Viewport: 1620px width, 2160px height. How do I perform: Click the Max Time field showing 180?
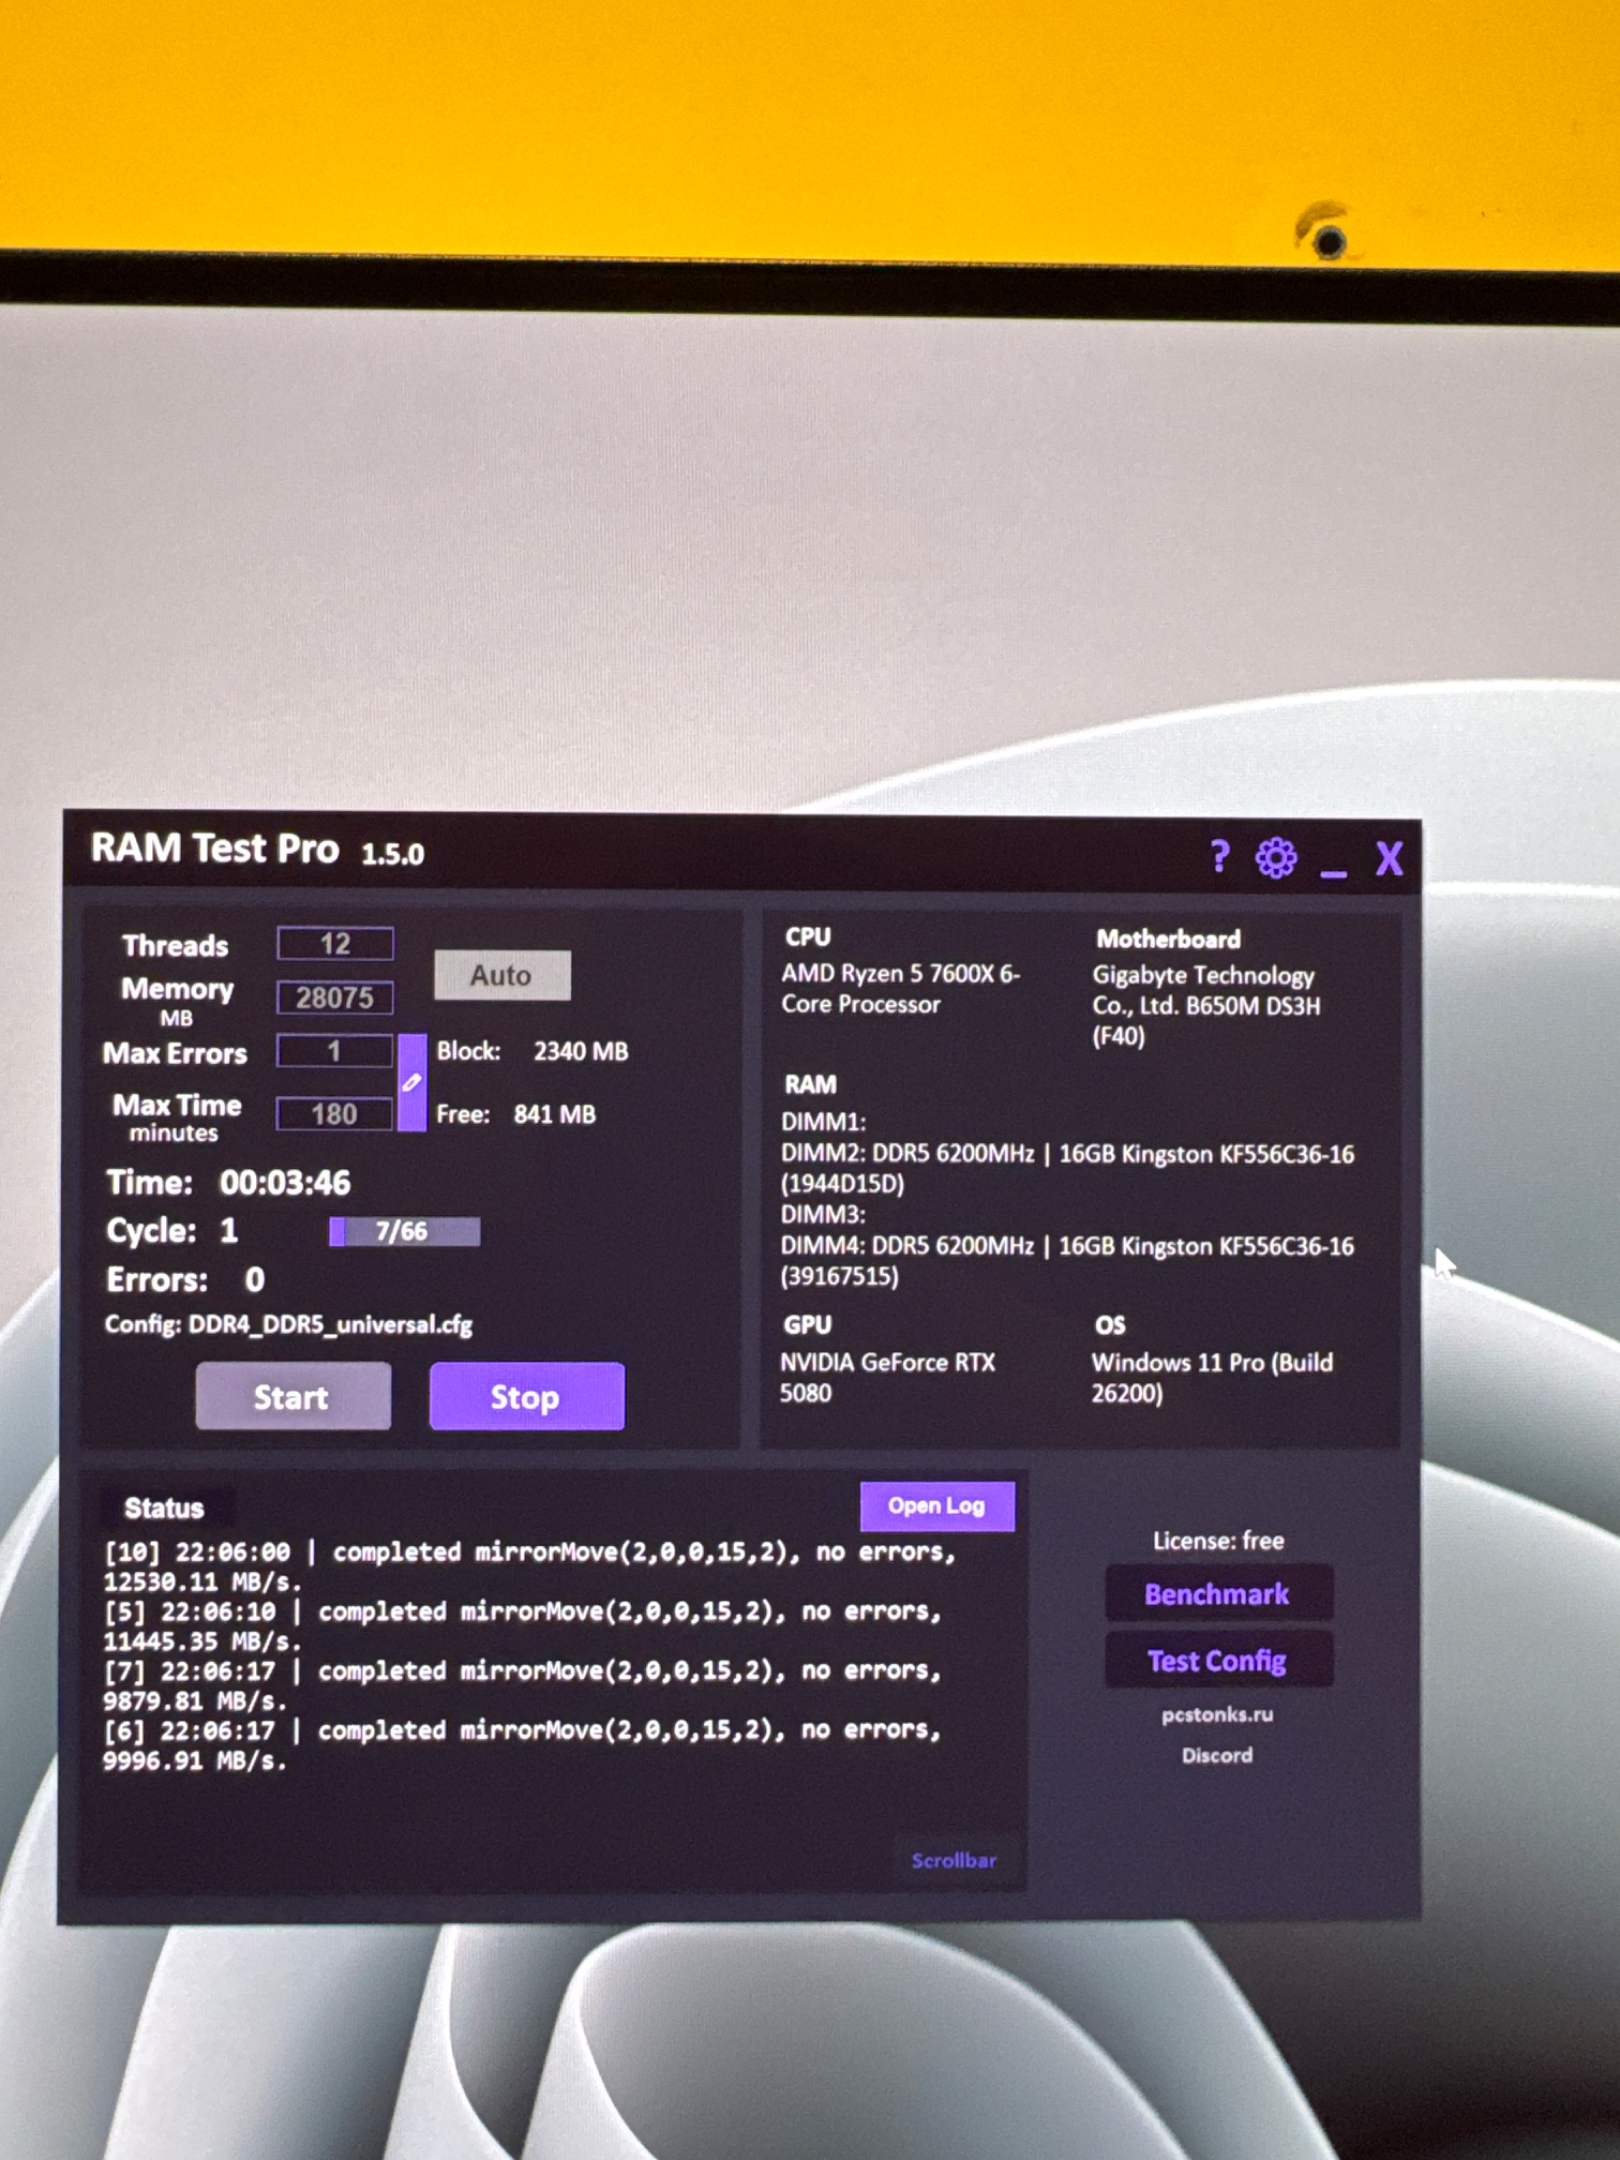(x=335, y=1114)
